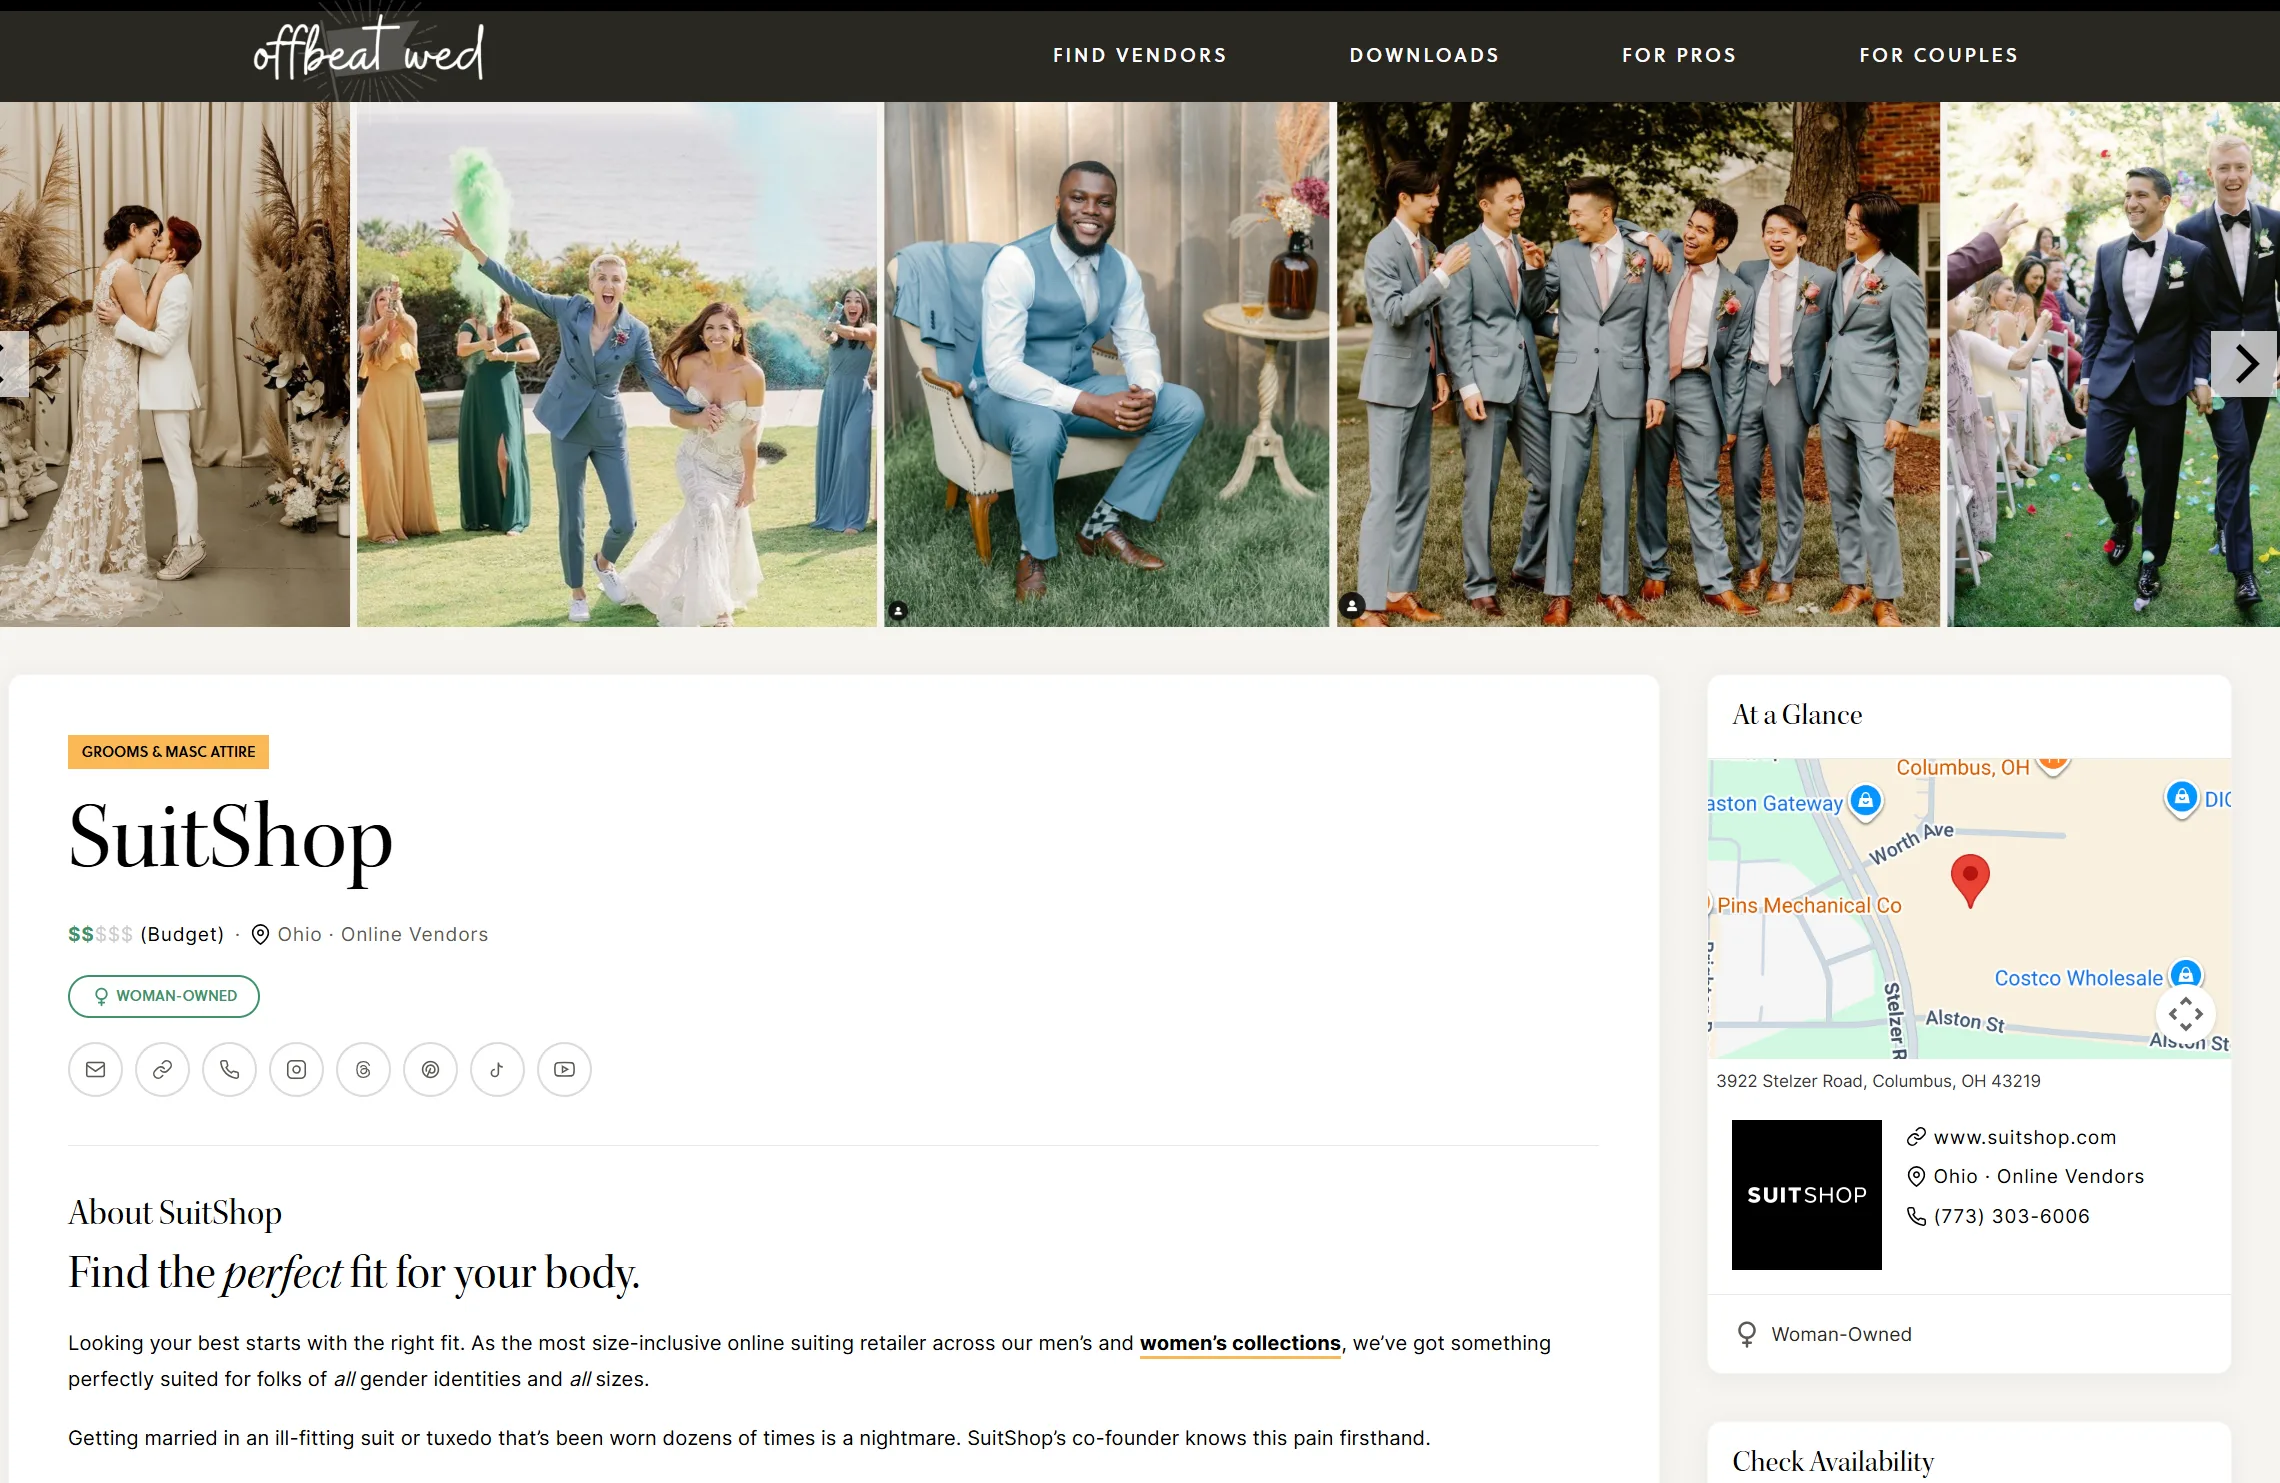Click the SuitShop page title
Image resolution: width=2280 pixels, height=1483 pixels.
230,838
